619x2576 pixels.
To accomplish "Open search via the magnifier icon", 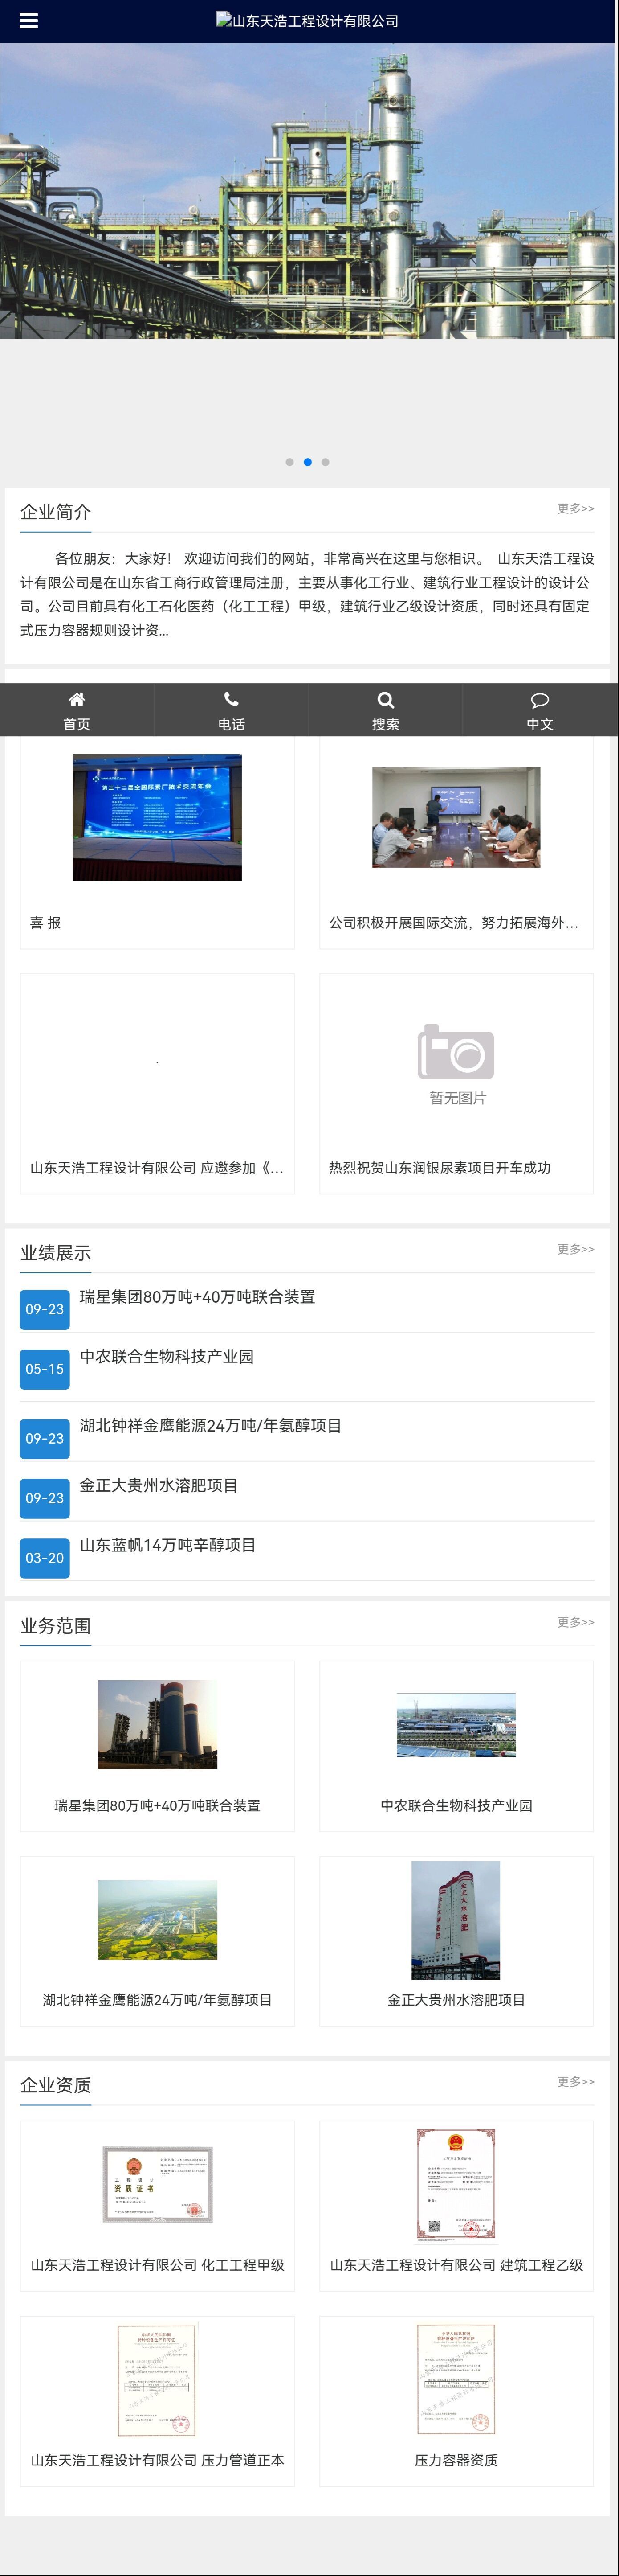I will coord(385,710).
